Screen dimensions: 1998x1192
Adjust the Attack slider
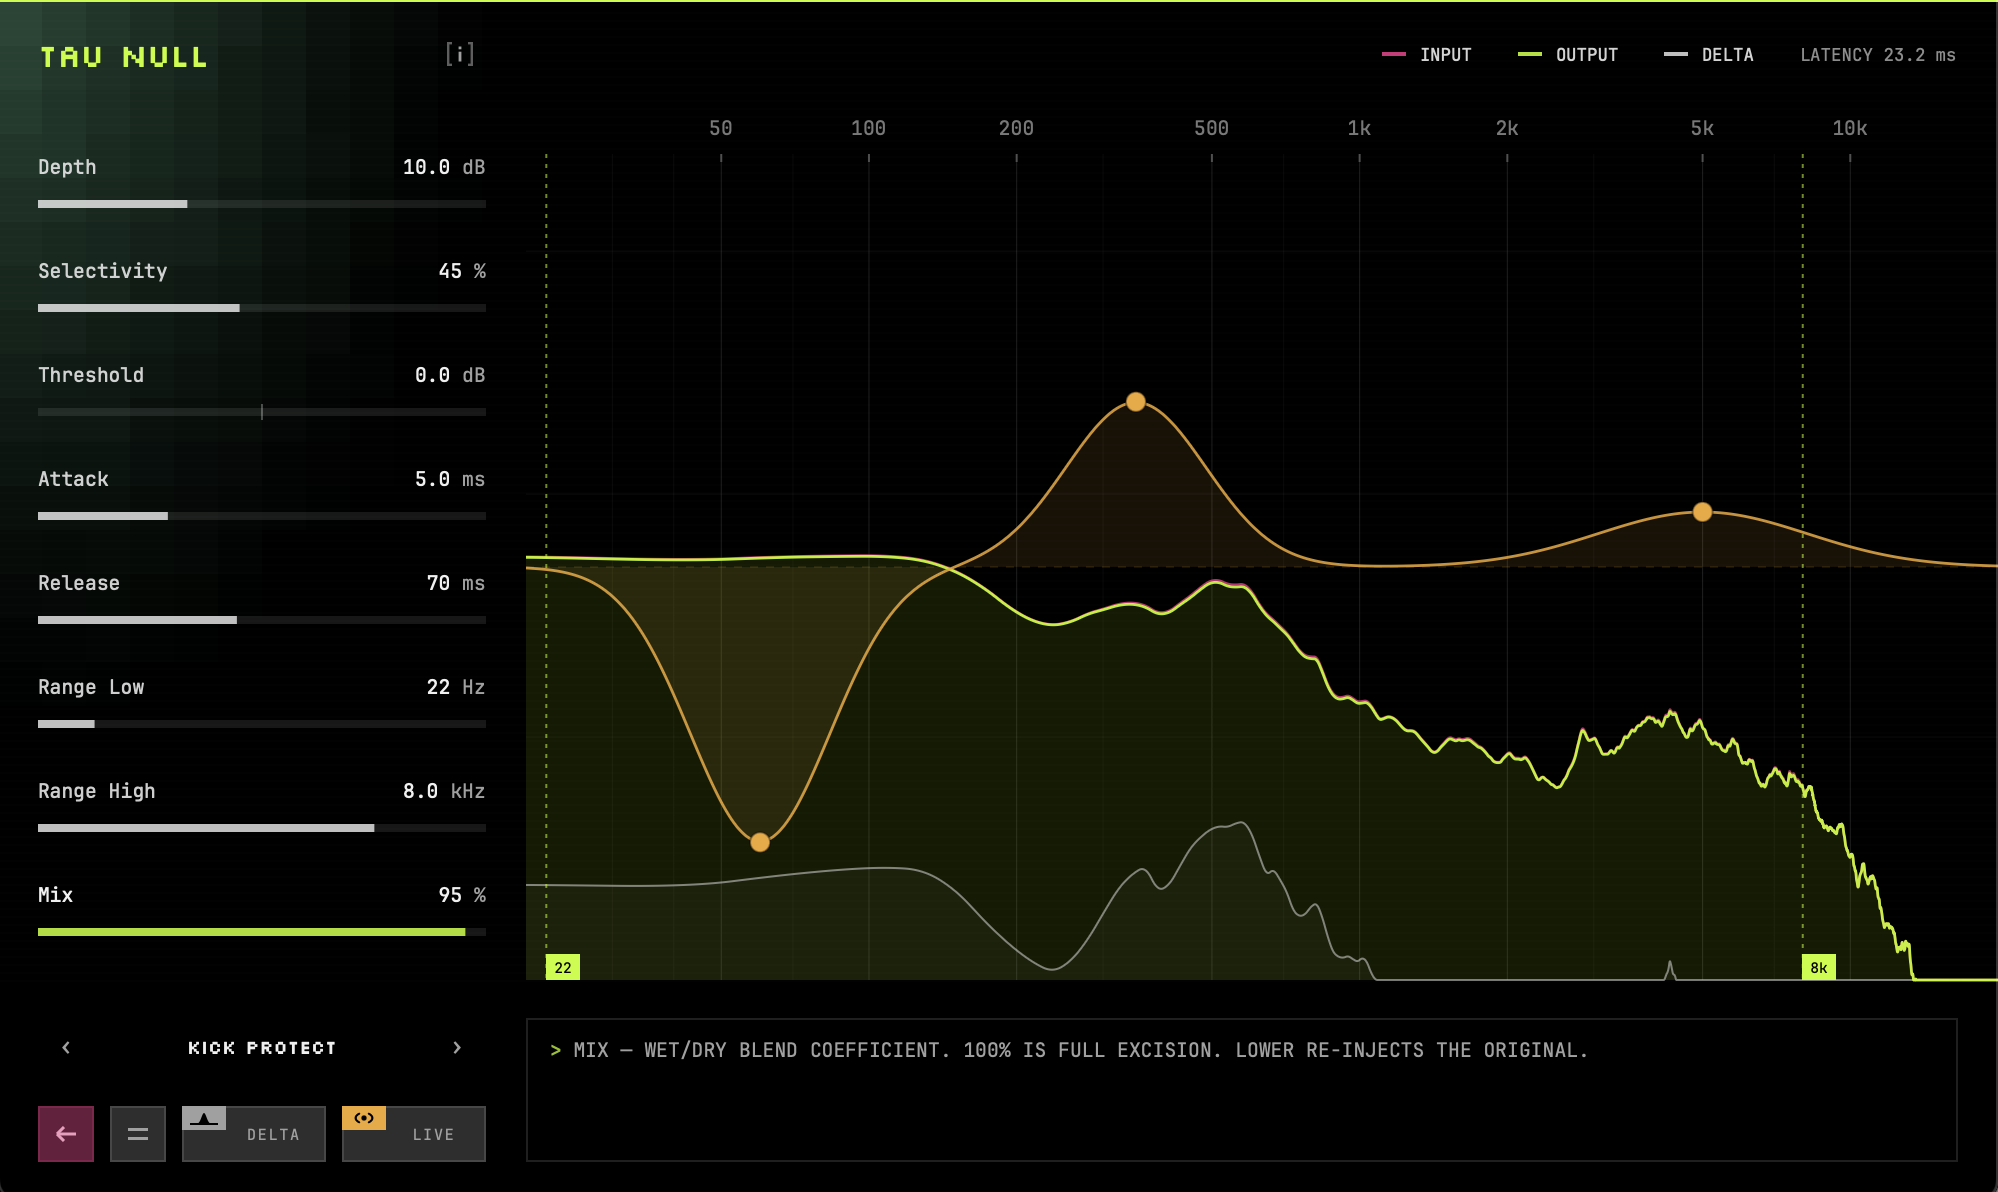point(262,516)
